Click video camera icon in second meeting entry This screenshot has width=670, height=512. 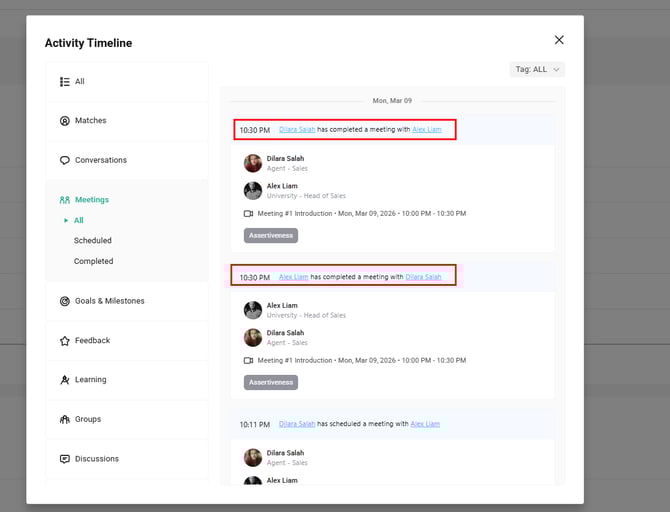point(249,360)
